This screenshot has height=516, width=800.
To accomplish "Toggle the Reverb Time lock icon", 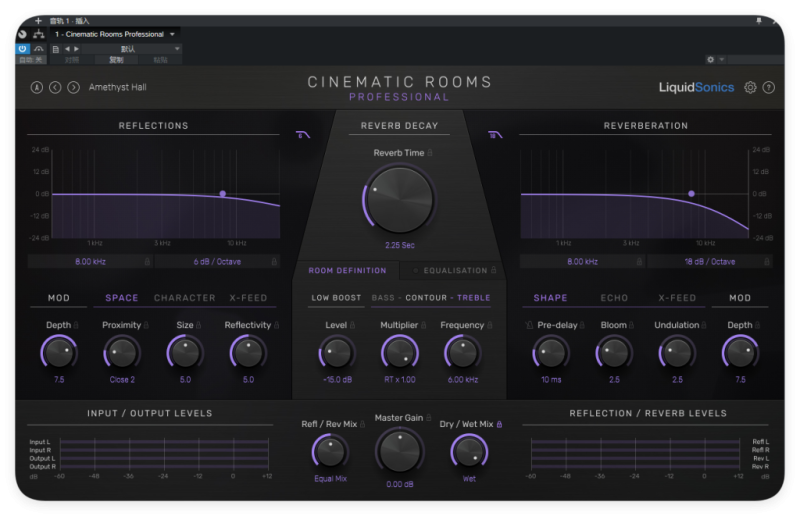I will (430, 153).
